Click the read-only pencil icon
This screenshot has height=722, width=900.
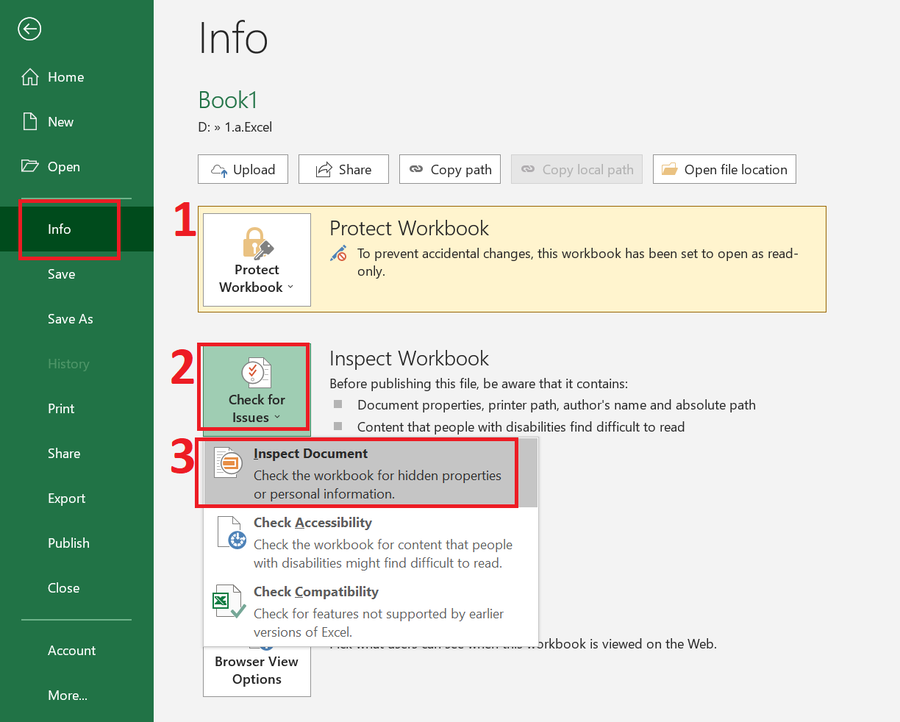pos(339,254)
